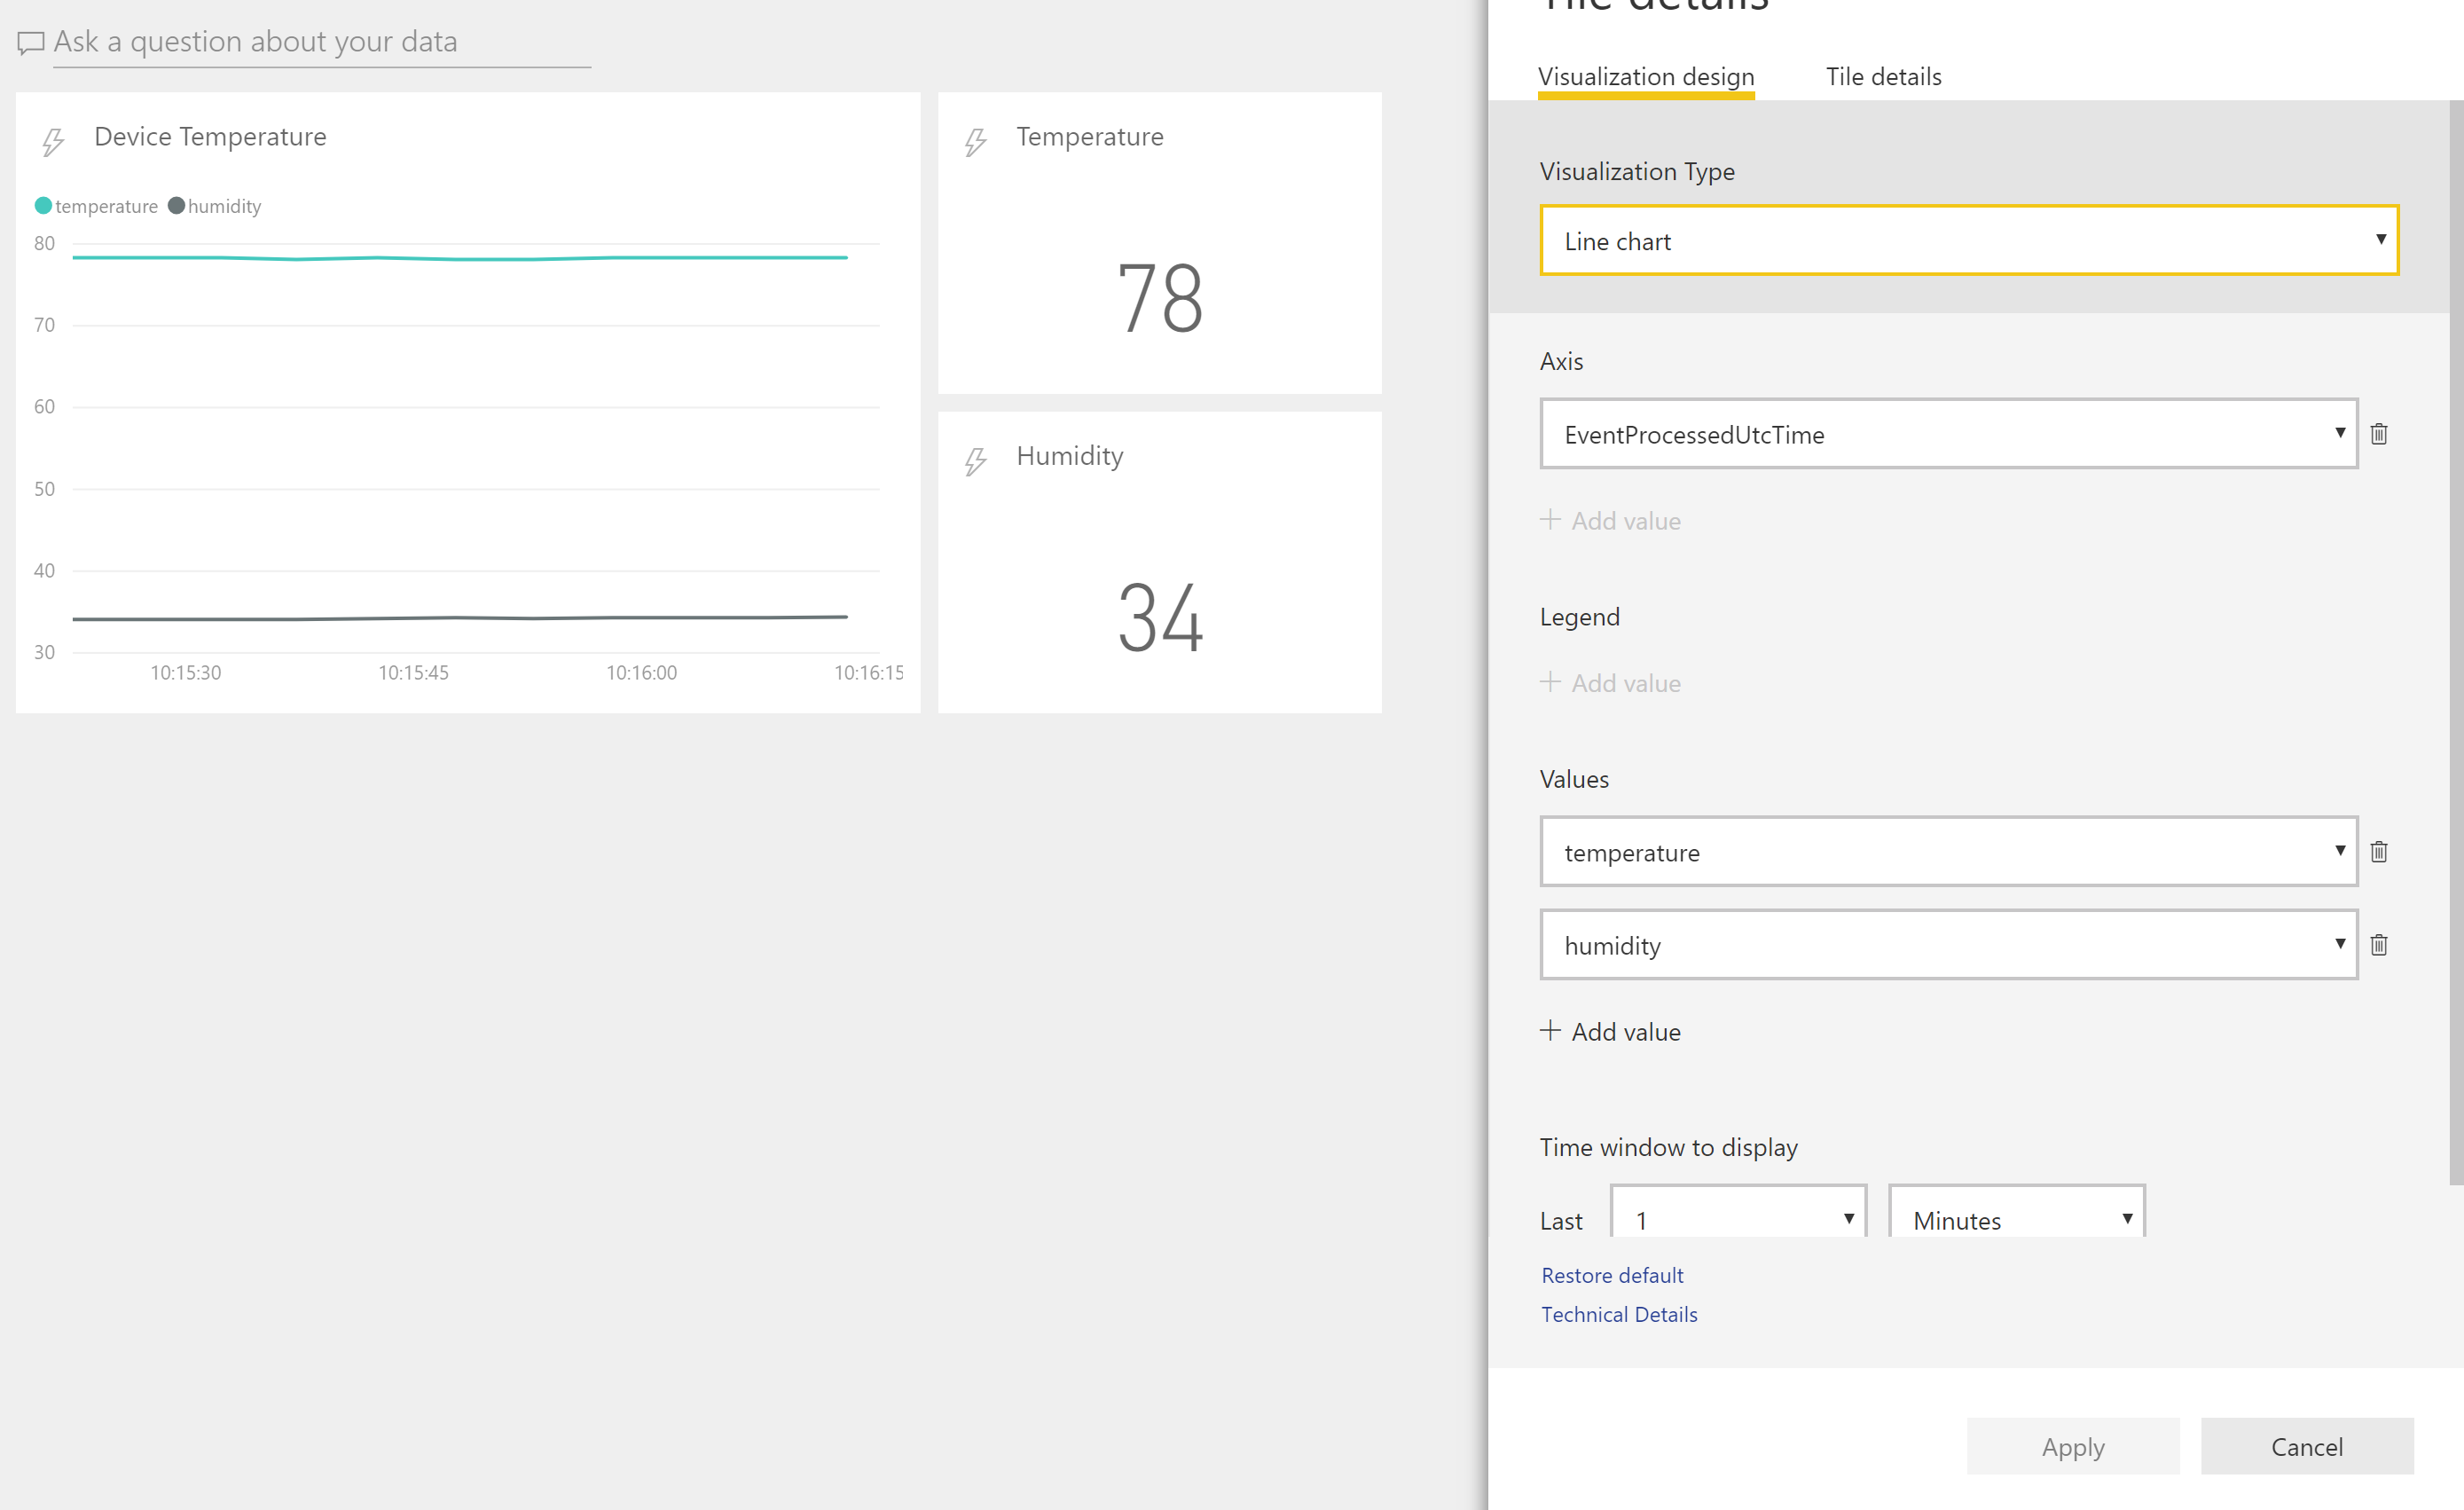Open the Visualization Type dropdown
Image resolution: width=2464 pixels, height=1510 pixels.
click(1968, 240)
